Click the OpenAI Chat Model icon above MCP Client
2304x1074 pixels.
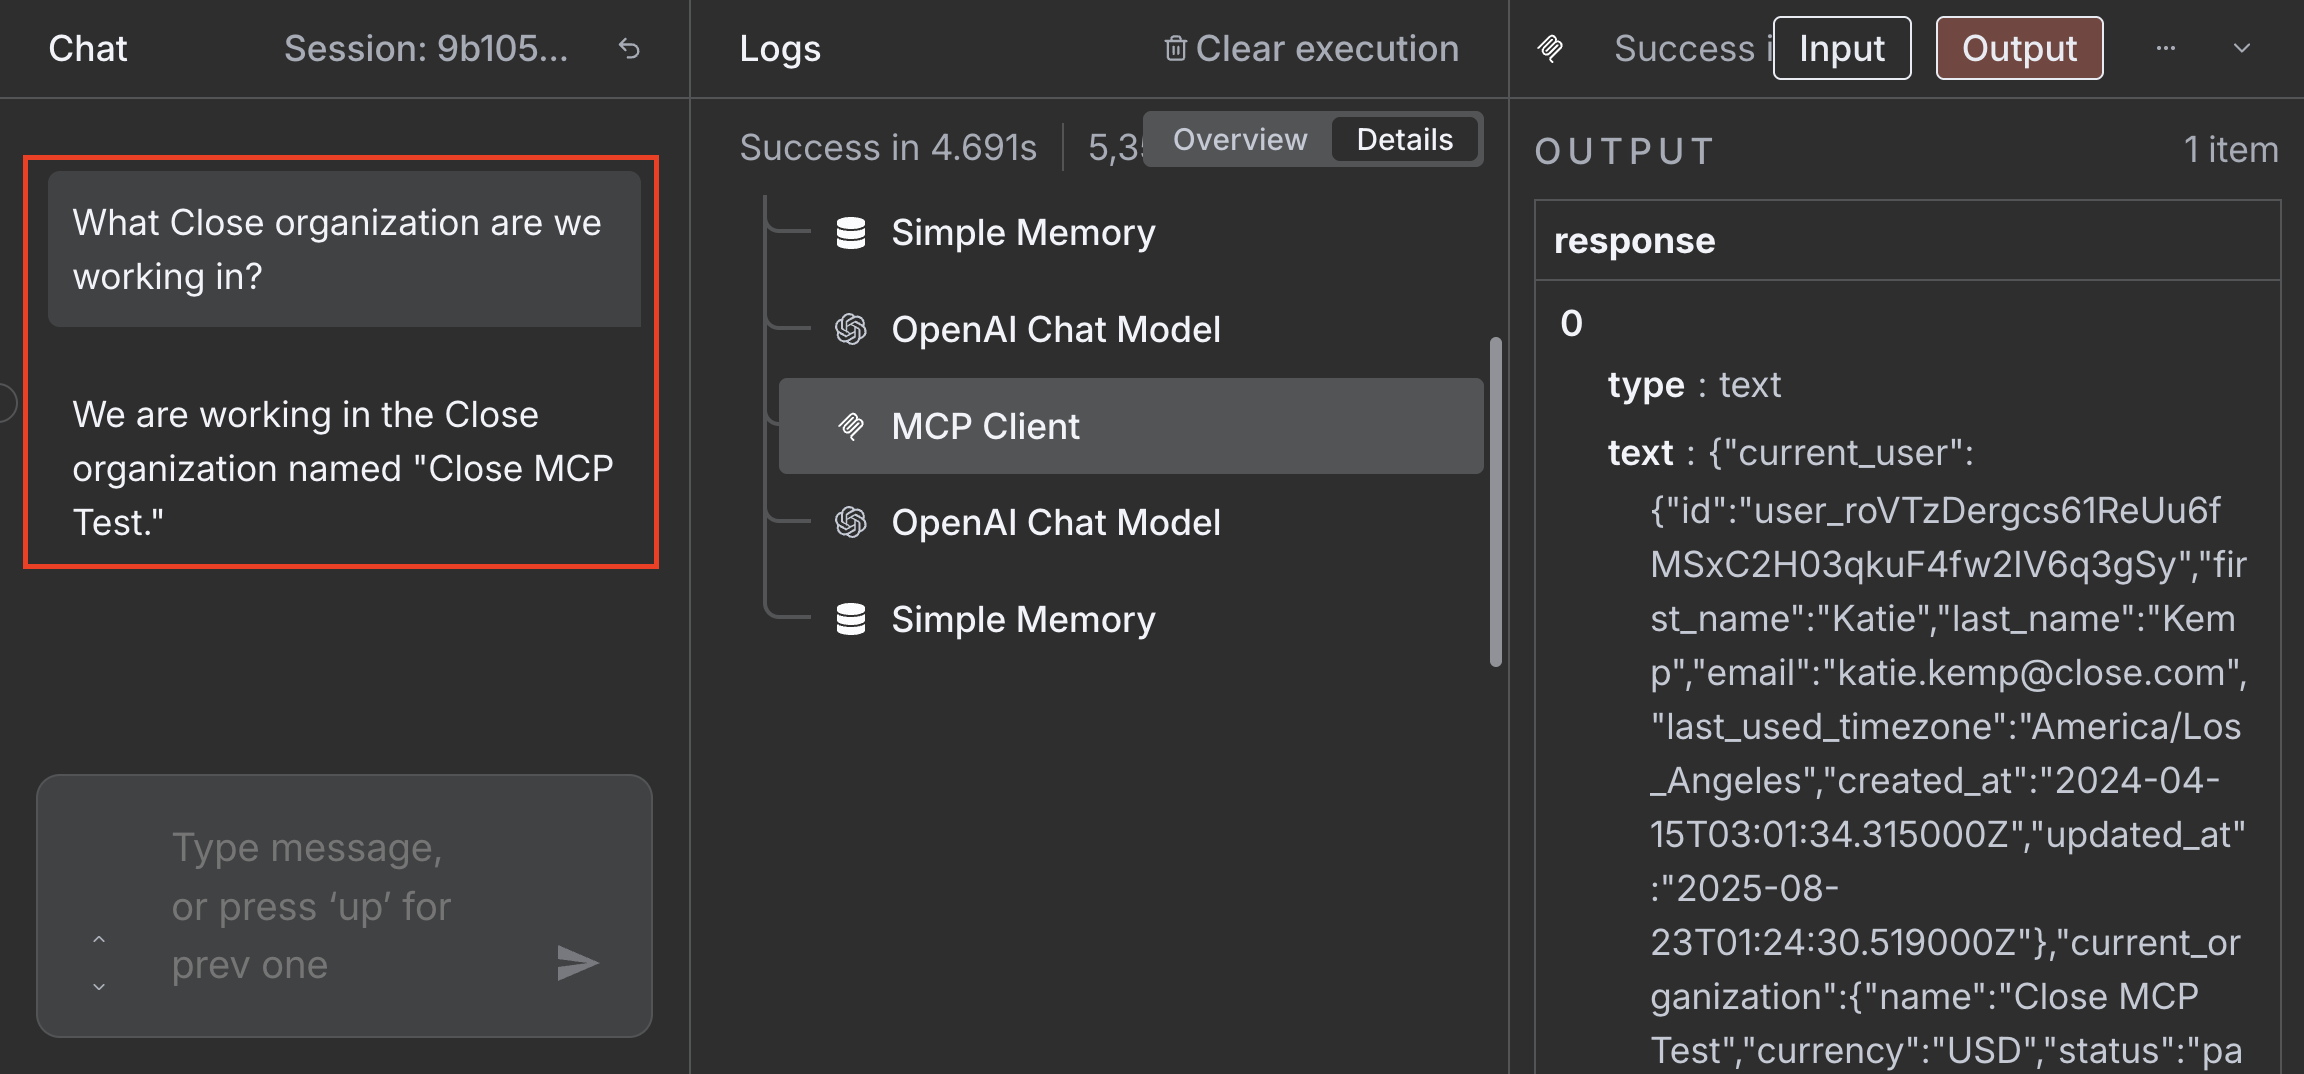[x=849, y=328]
